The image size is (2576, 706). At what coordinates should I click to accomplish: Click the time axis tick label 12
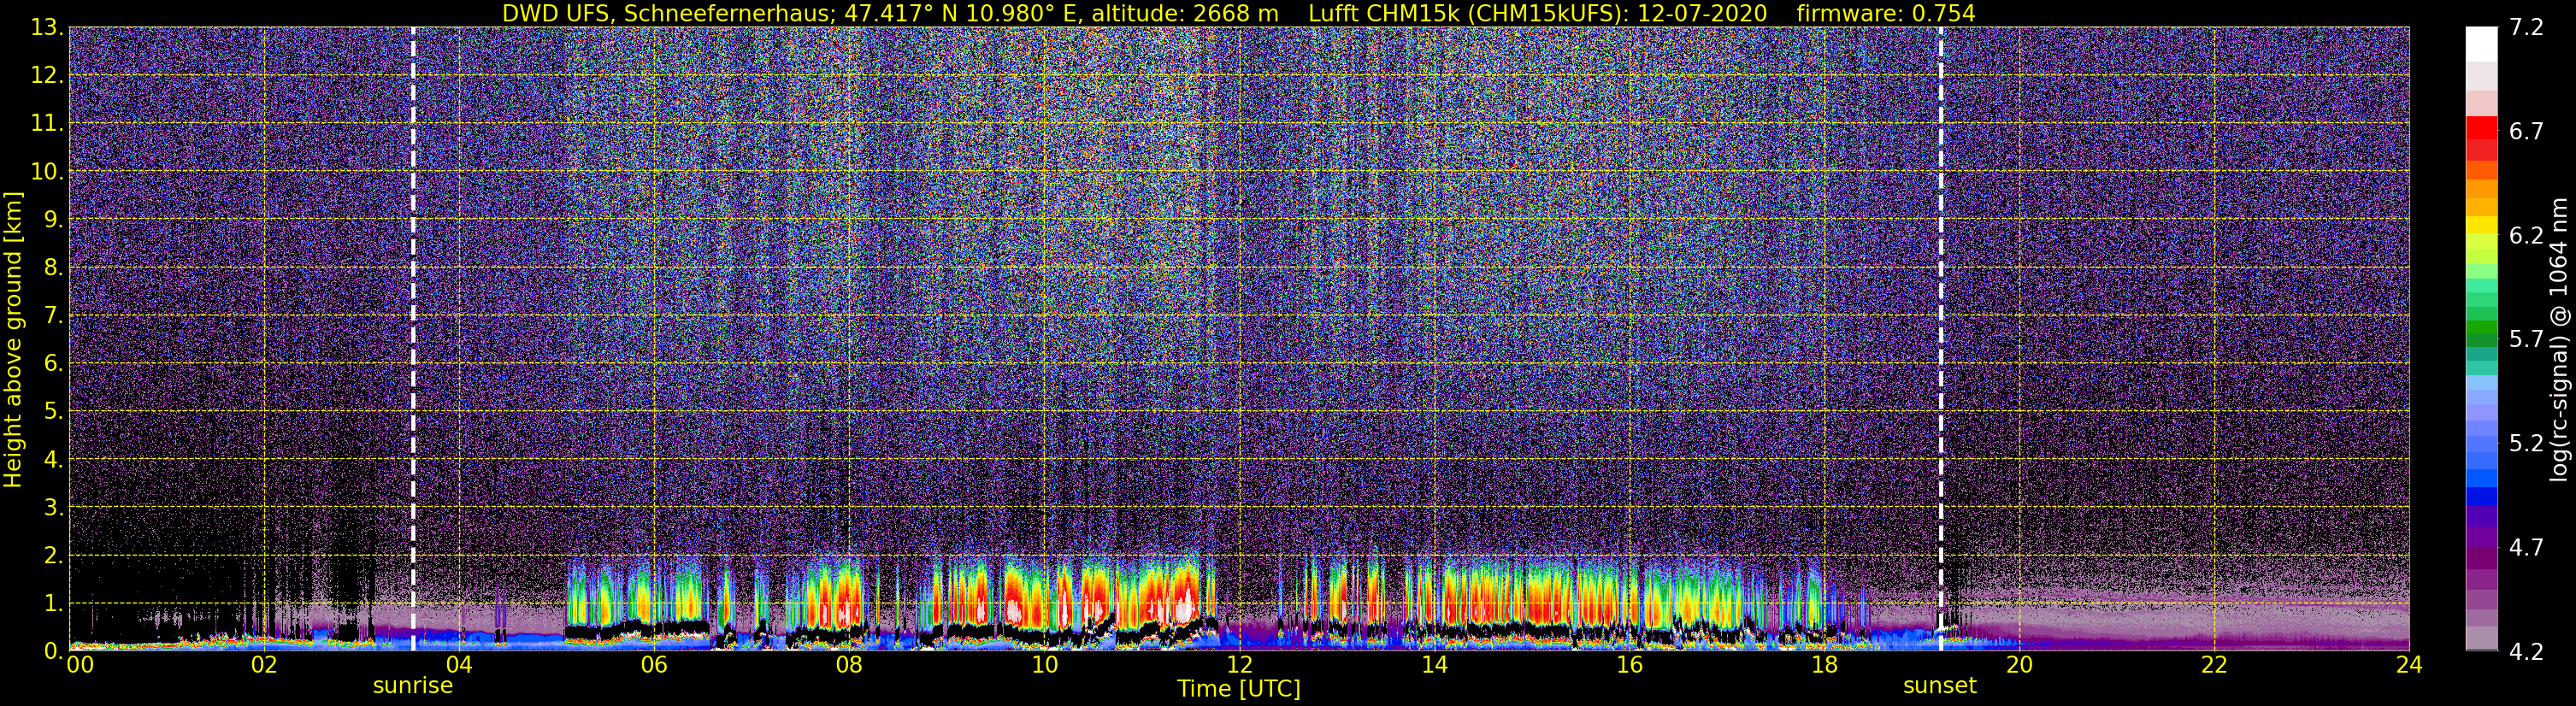tap(1239, 665)
